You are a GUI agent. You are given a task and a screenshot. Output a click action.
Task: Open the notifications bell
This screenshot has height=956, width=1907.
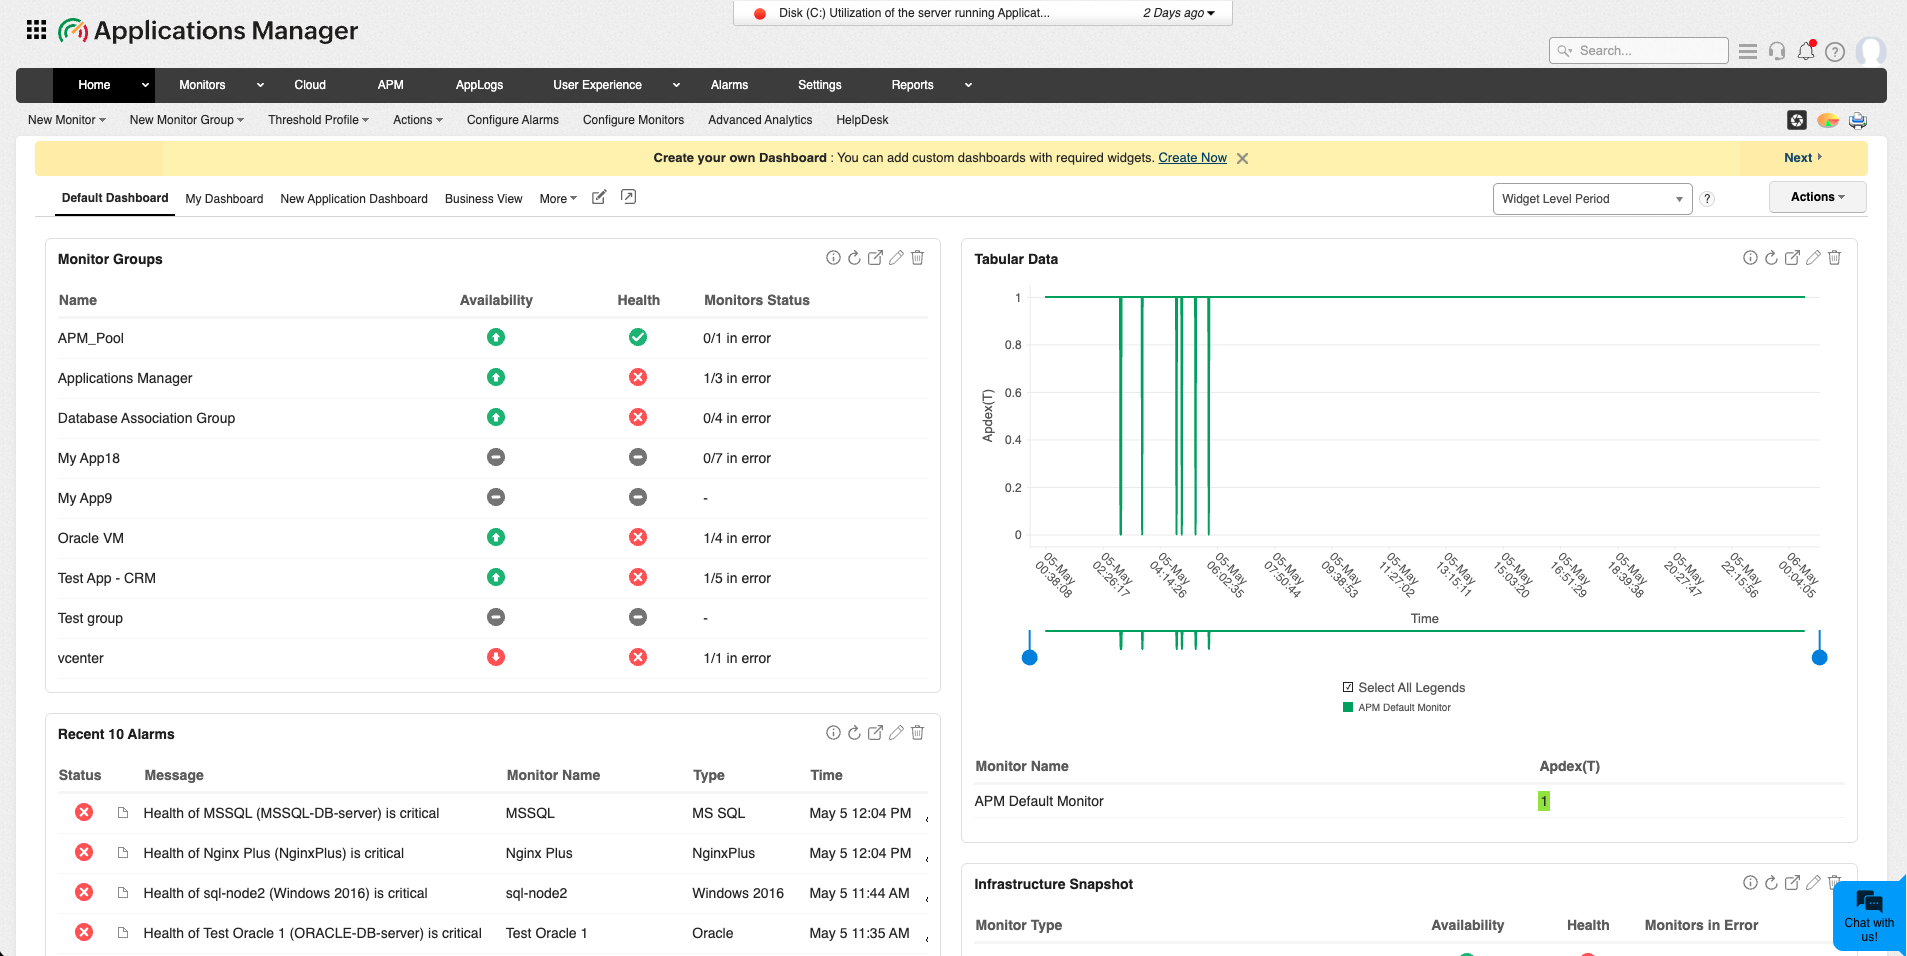tap(1806, 51)
